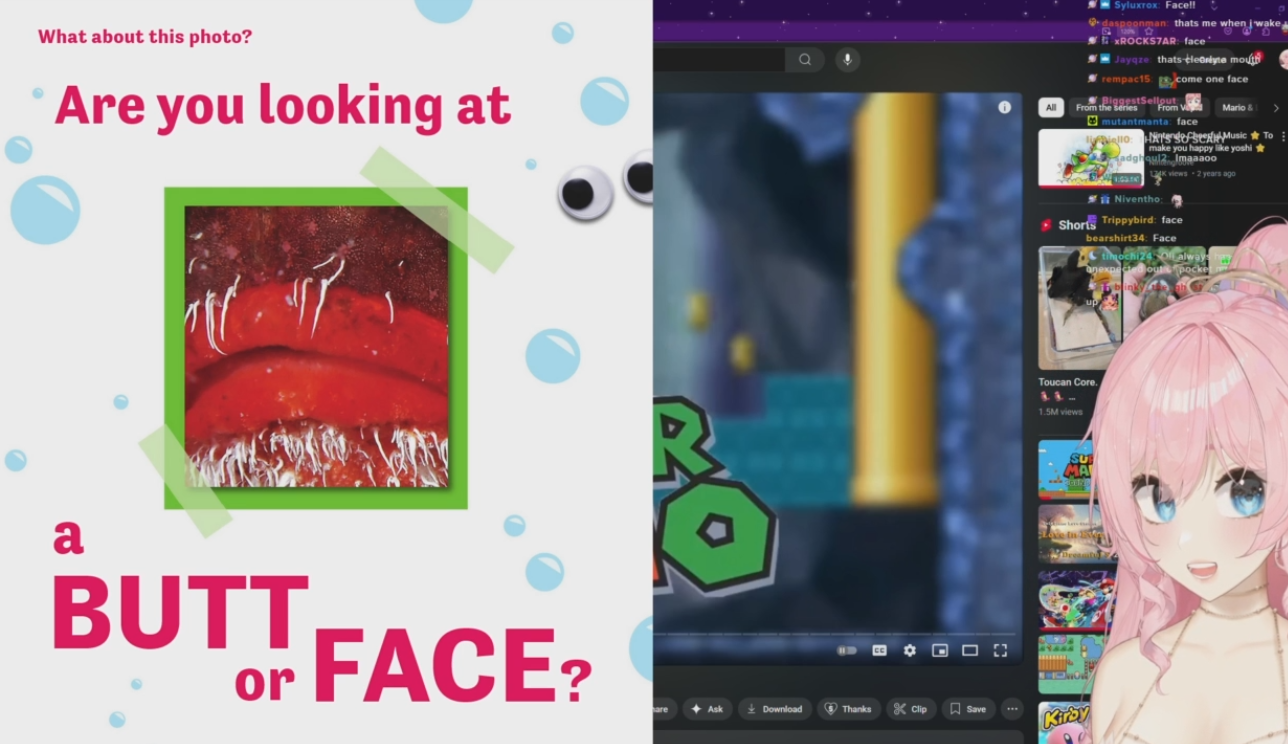
Task: Select the "All" filter chip
Action: tap(1050, 108)
